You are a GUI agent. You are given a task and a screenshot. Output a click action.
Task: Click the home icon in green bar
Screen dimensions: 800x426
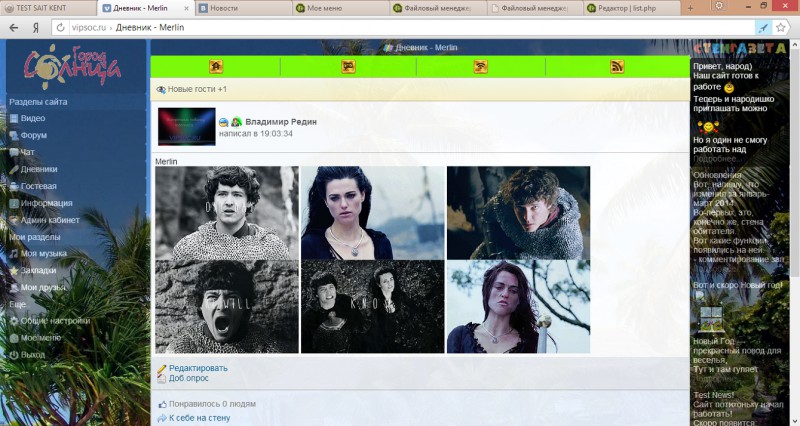[216, 66]
